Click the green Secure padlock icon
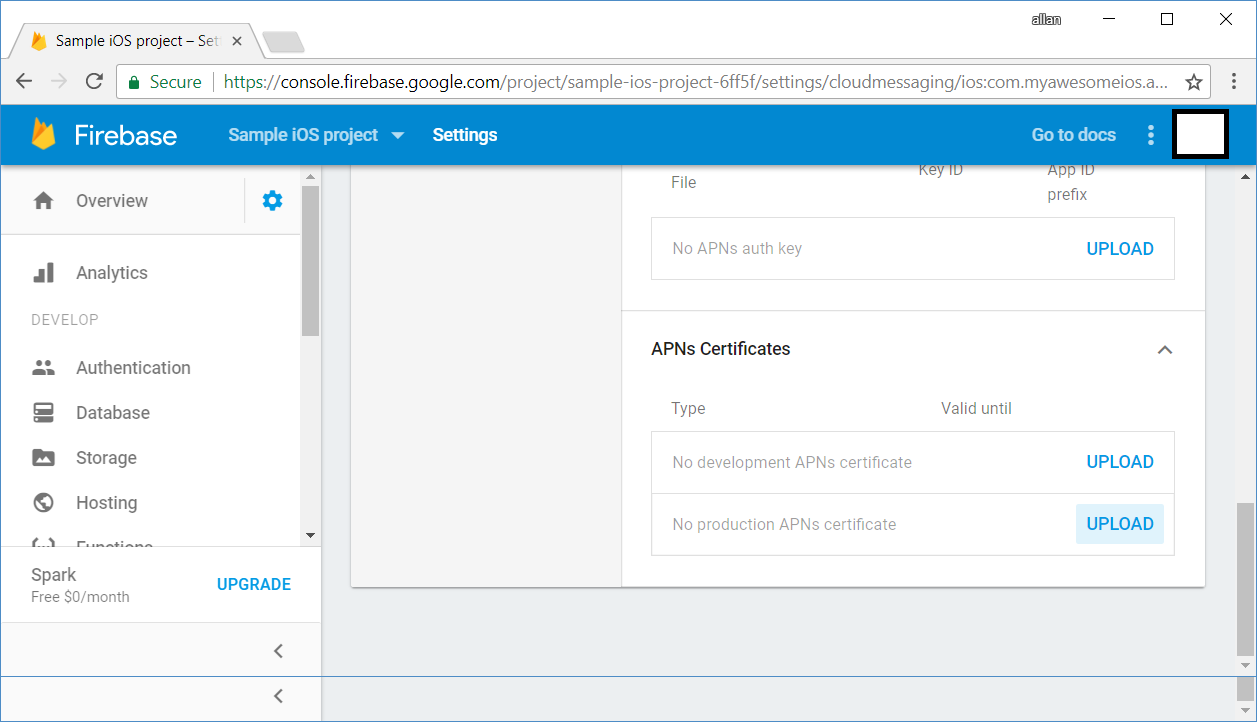This screenshot has width=1257, height=722. (x=134, y=82)
